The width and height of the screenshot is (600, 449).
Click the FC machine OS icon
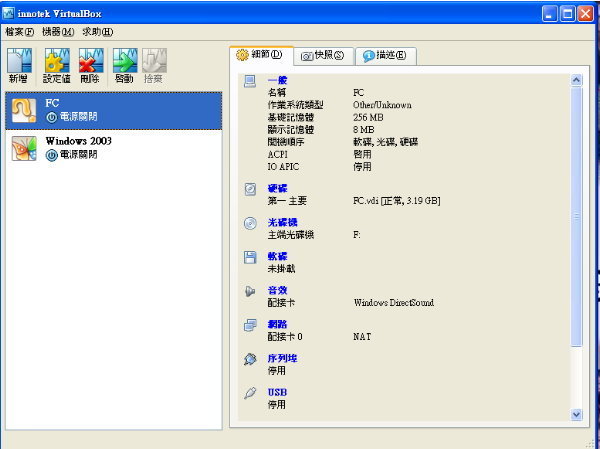tap(24, 111)
